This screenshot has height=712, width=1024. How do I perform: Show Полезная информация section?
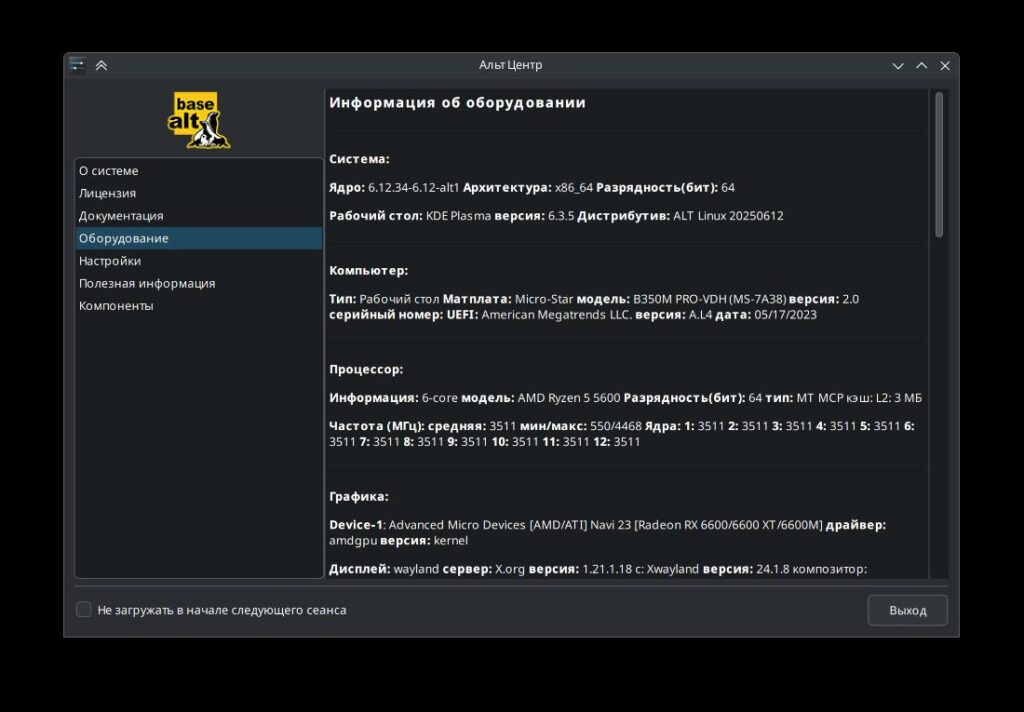pos(199,283)
